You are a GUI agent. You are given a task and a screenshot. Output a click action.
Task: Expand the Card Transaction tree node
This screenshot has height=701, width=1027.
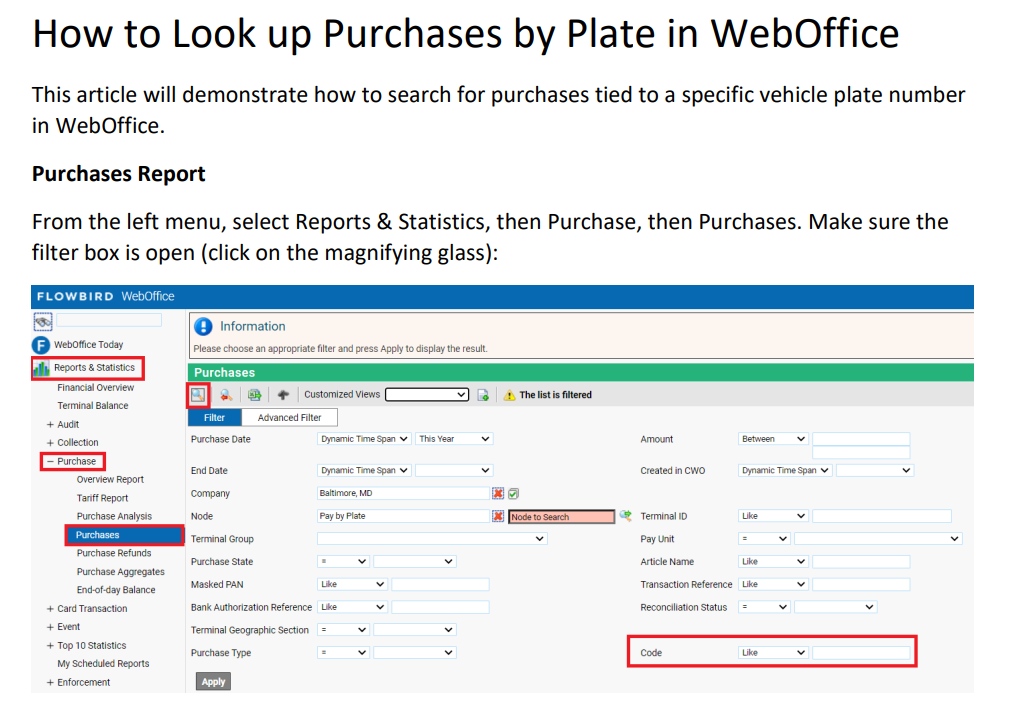tap(50, 609)
